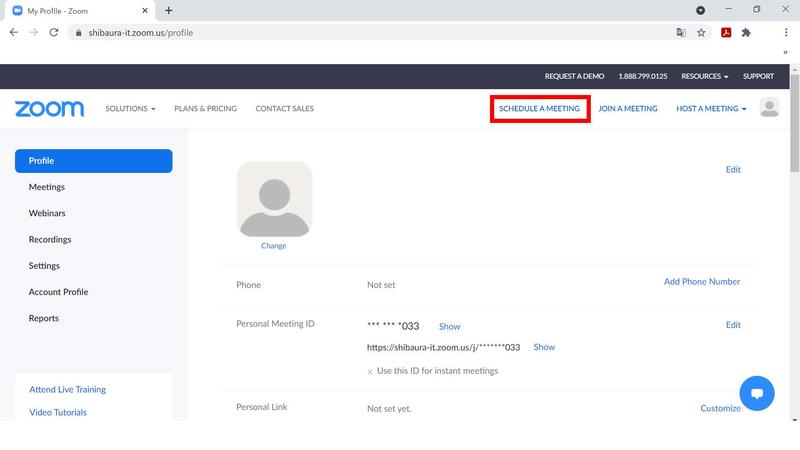Click Customize for Personal Link
The width and height of the screenshot is (800, 450).
pyautogui.click(x=720, y=408)
